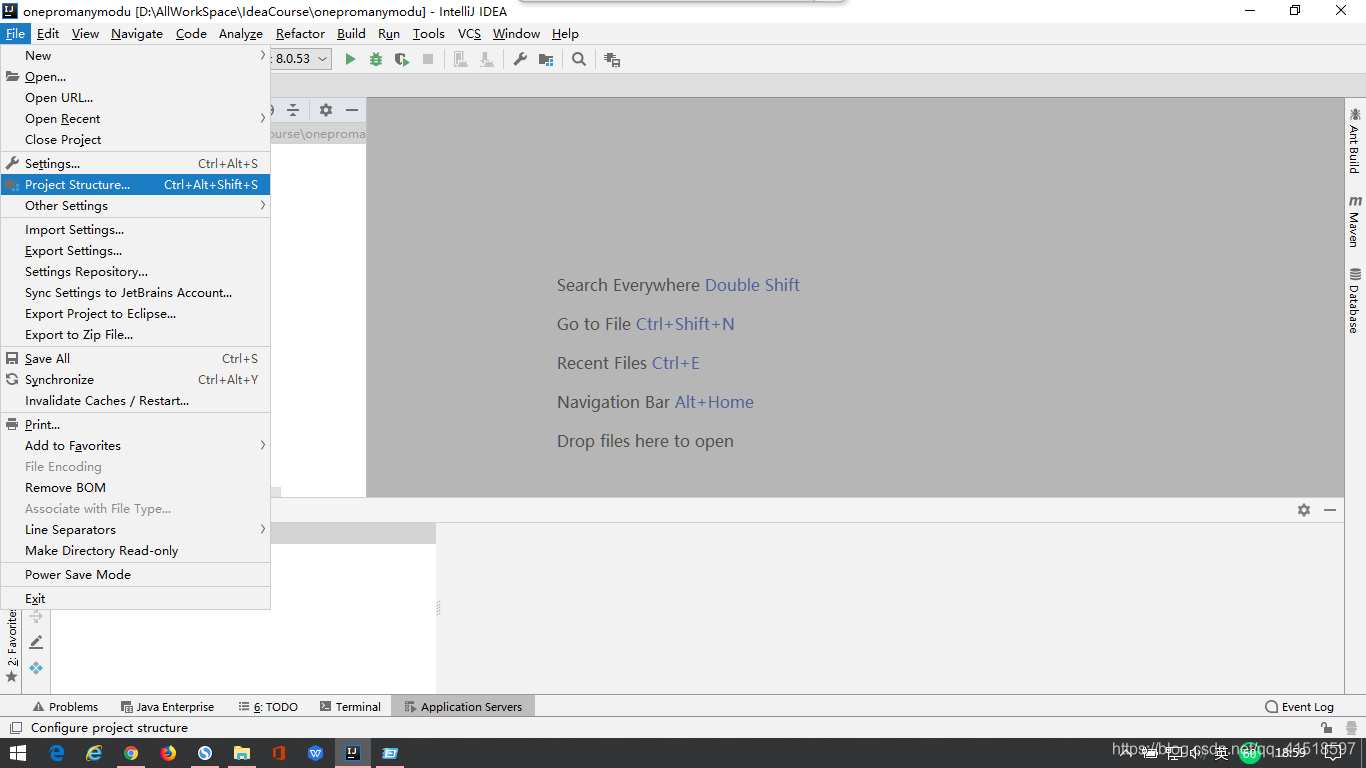
Task: Open the Application Servers panel gear settings
Action: click(1304, 510)
